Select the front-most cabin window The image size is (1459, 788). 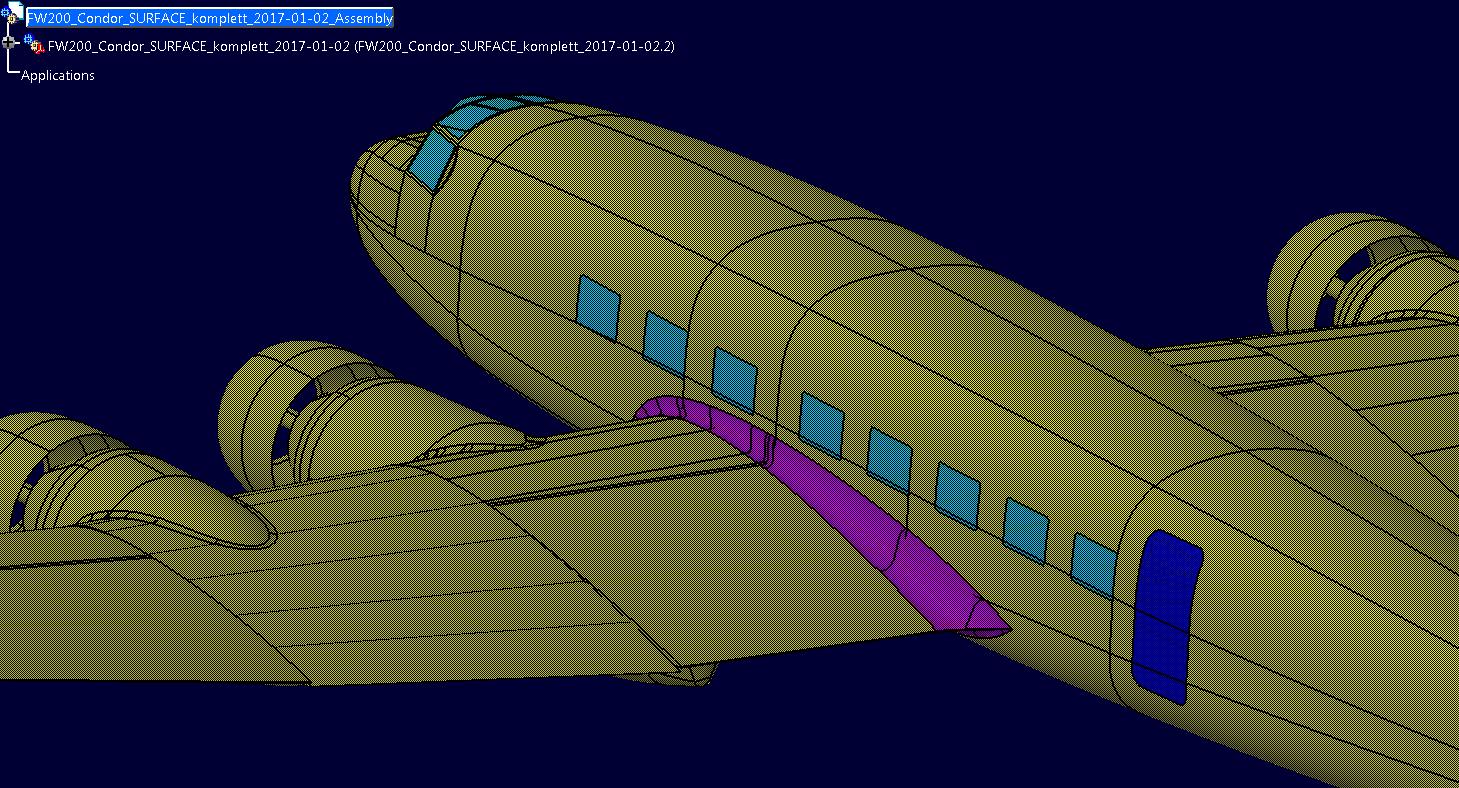pos(598,306)
